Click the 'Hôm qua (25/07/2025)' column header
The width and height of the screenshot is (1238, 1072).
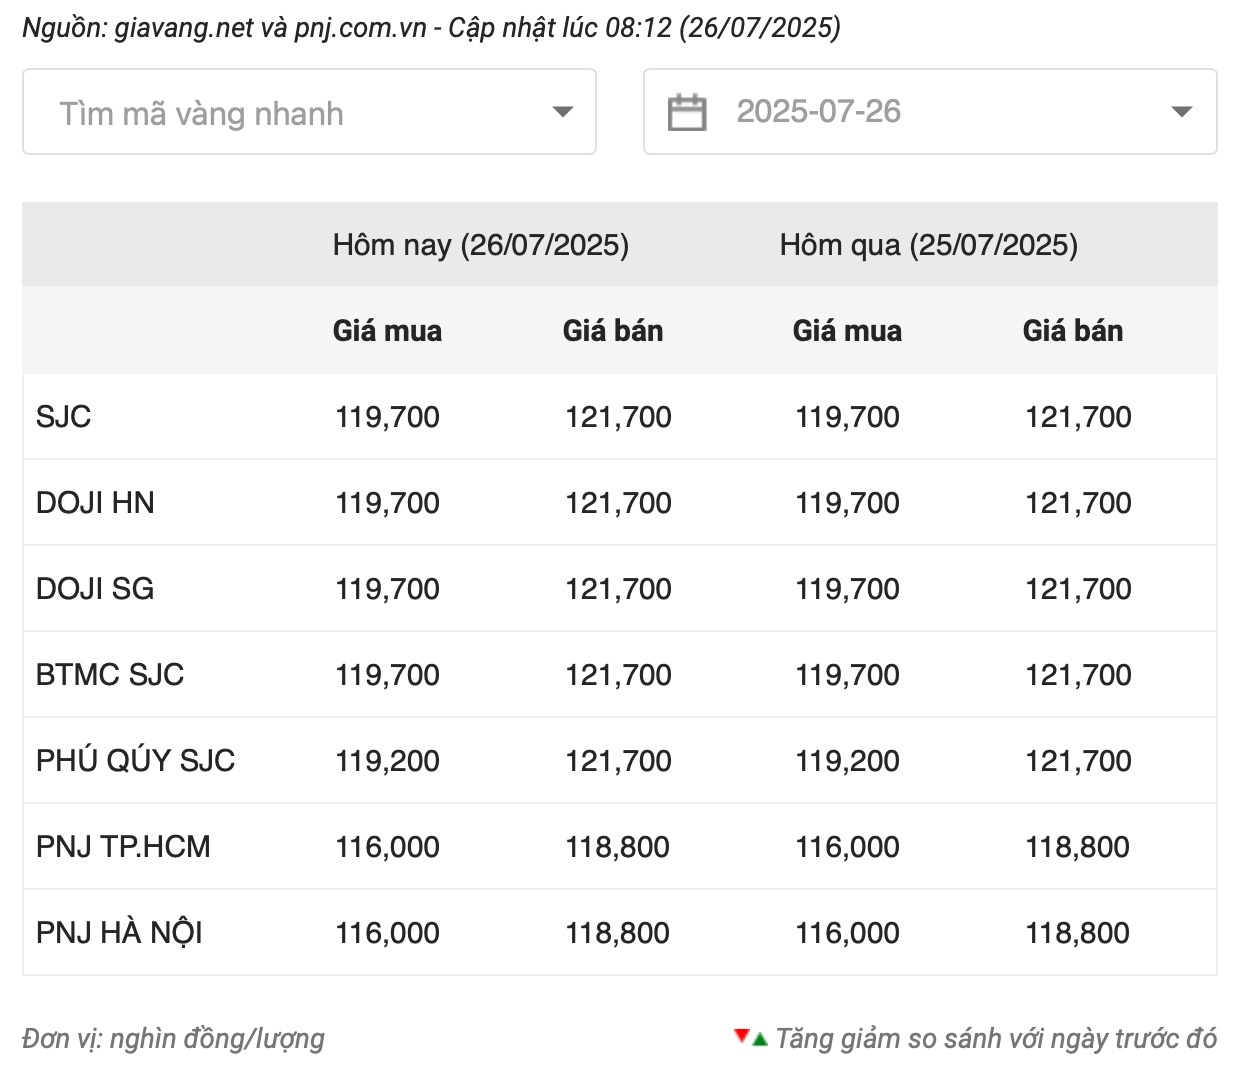tap(928, 245)
